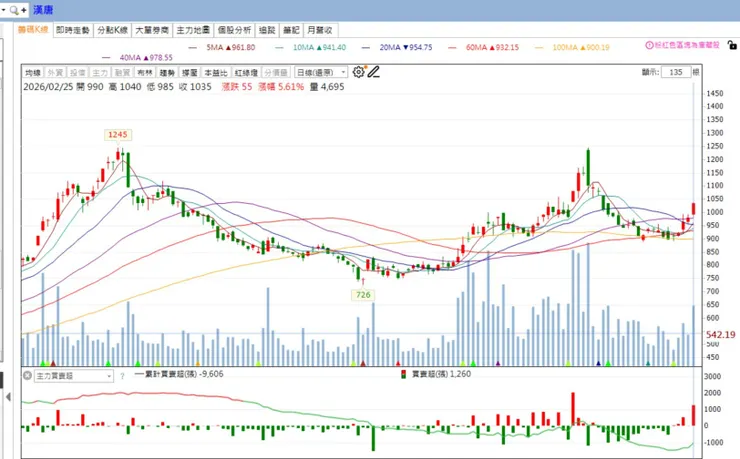Toggle the 撐壓 overlay
Image resolution: width=740 pixels, height=459 pixels.
point(190,72)
